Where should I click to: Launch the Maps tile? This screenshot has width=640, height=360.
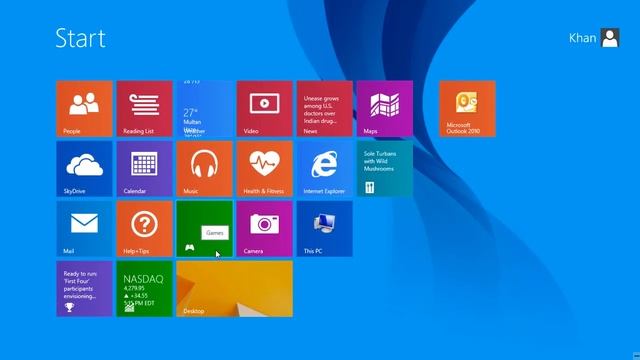click(384, 109)
